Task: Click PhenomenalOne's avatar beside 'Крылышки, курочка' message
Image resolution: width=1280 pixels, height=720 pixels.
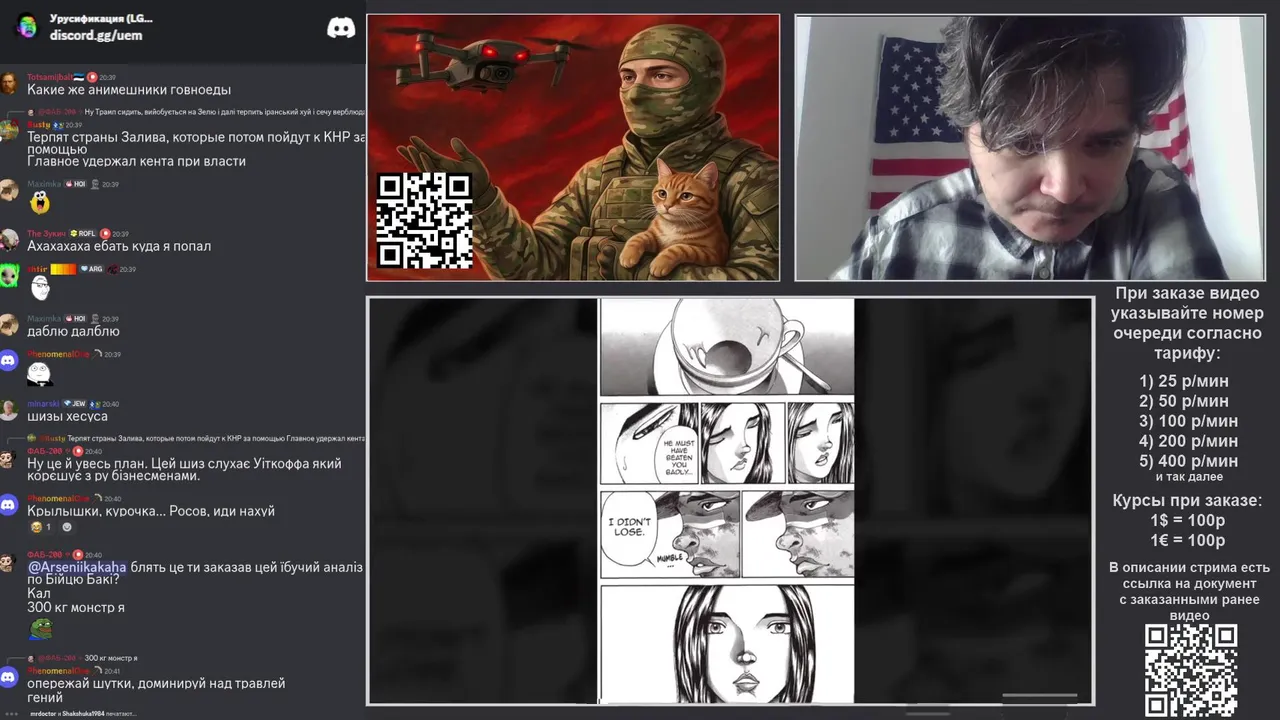Action: (9, 506)
